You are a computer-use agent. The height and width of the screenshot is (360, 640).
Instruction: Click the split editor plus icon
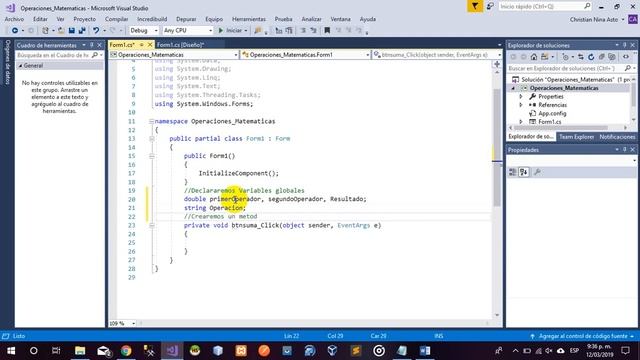497,64
